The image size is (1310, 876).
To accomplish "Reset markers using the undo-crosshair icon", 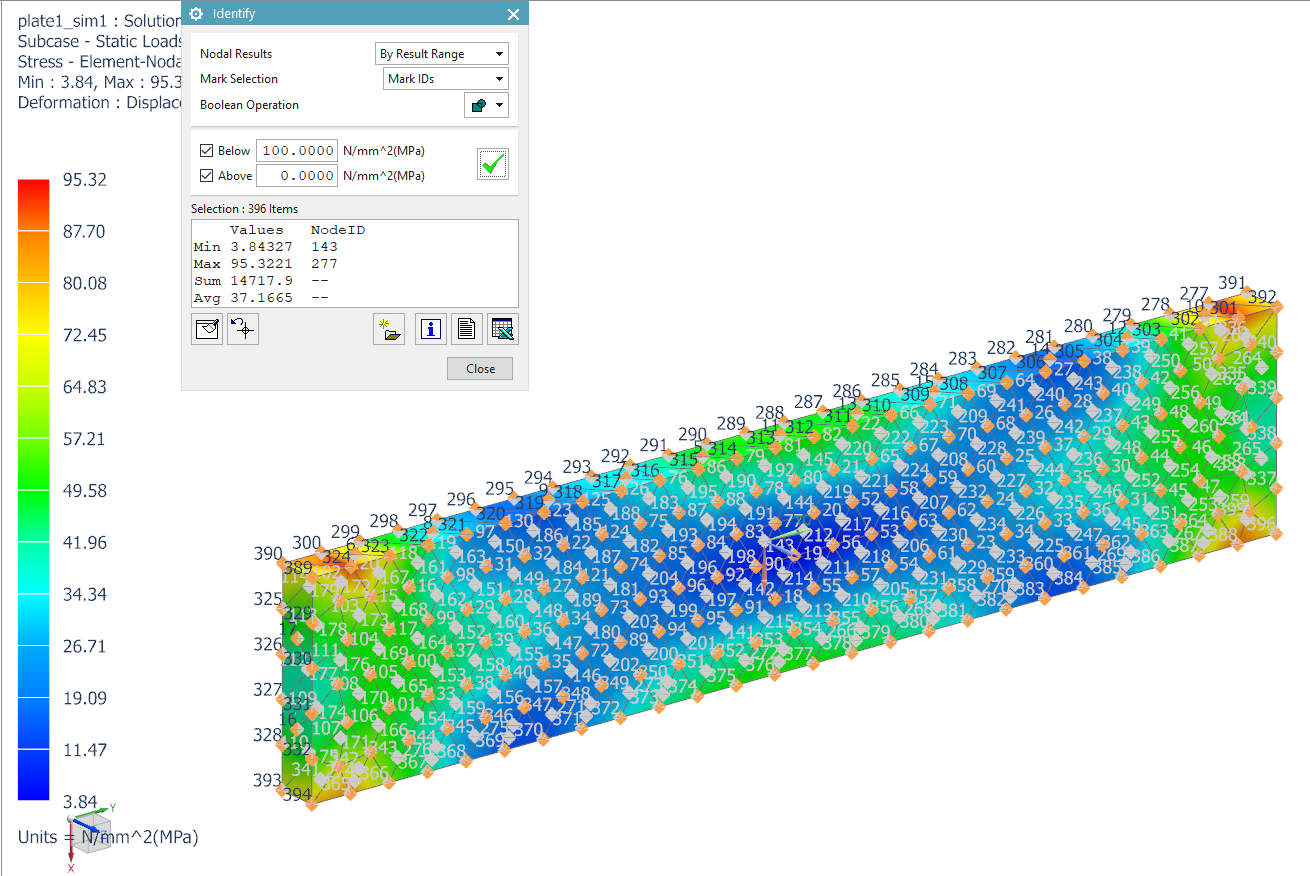I will 242,328.
